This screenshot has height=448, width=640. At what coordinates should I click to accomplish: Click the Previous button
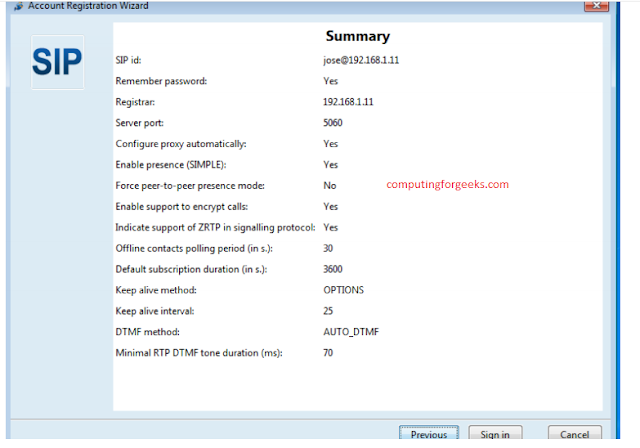[x=429, y=433]
